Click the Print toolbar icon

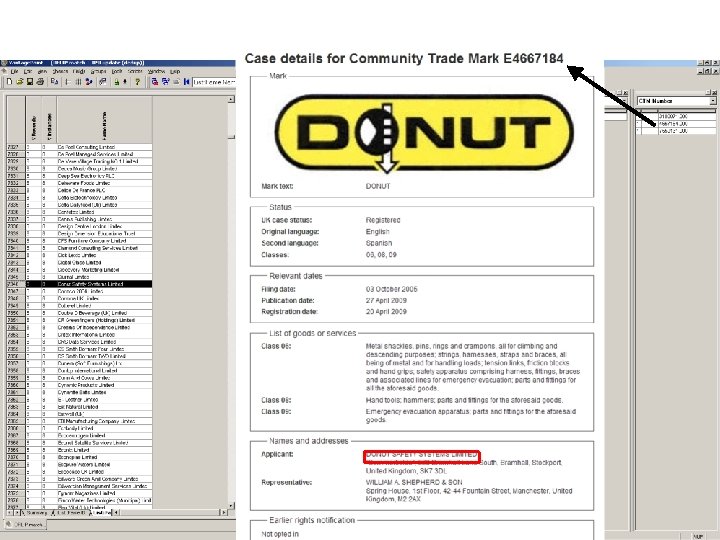[x=40, y=82]
